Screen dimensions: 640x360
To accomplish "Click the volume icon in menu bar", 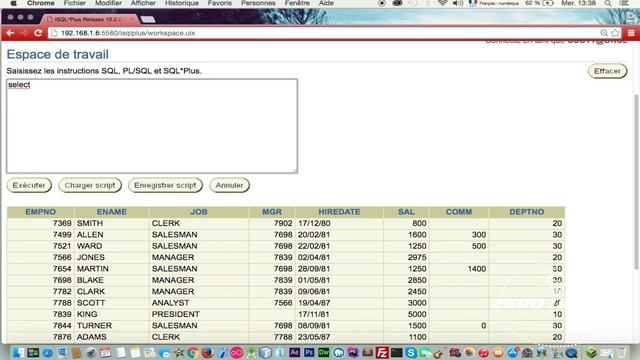I will point(458,3).
